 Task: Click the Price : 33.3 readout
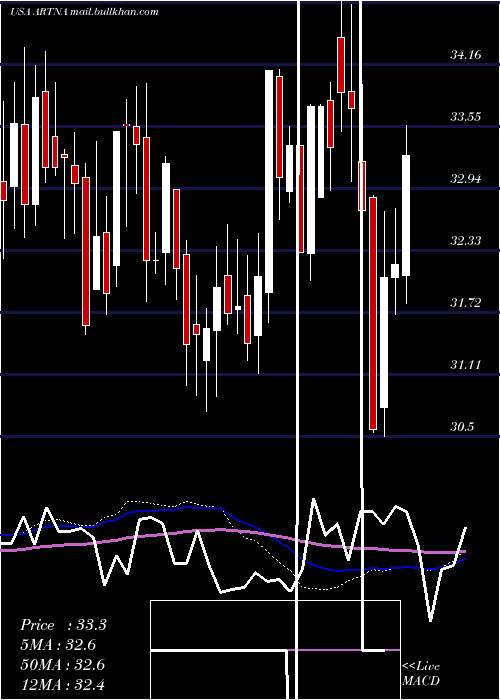coord(63,625)
